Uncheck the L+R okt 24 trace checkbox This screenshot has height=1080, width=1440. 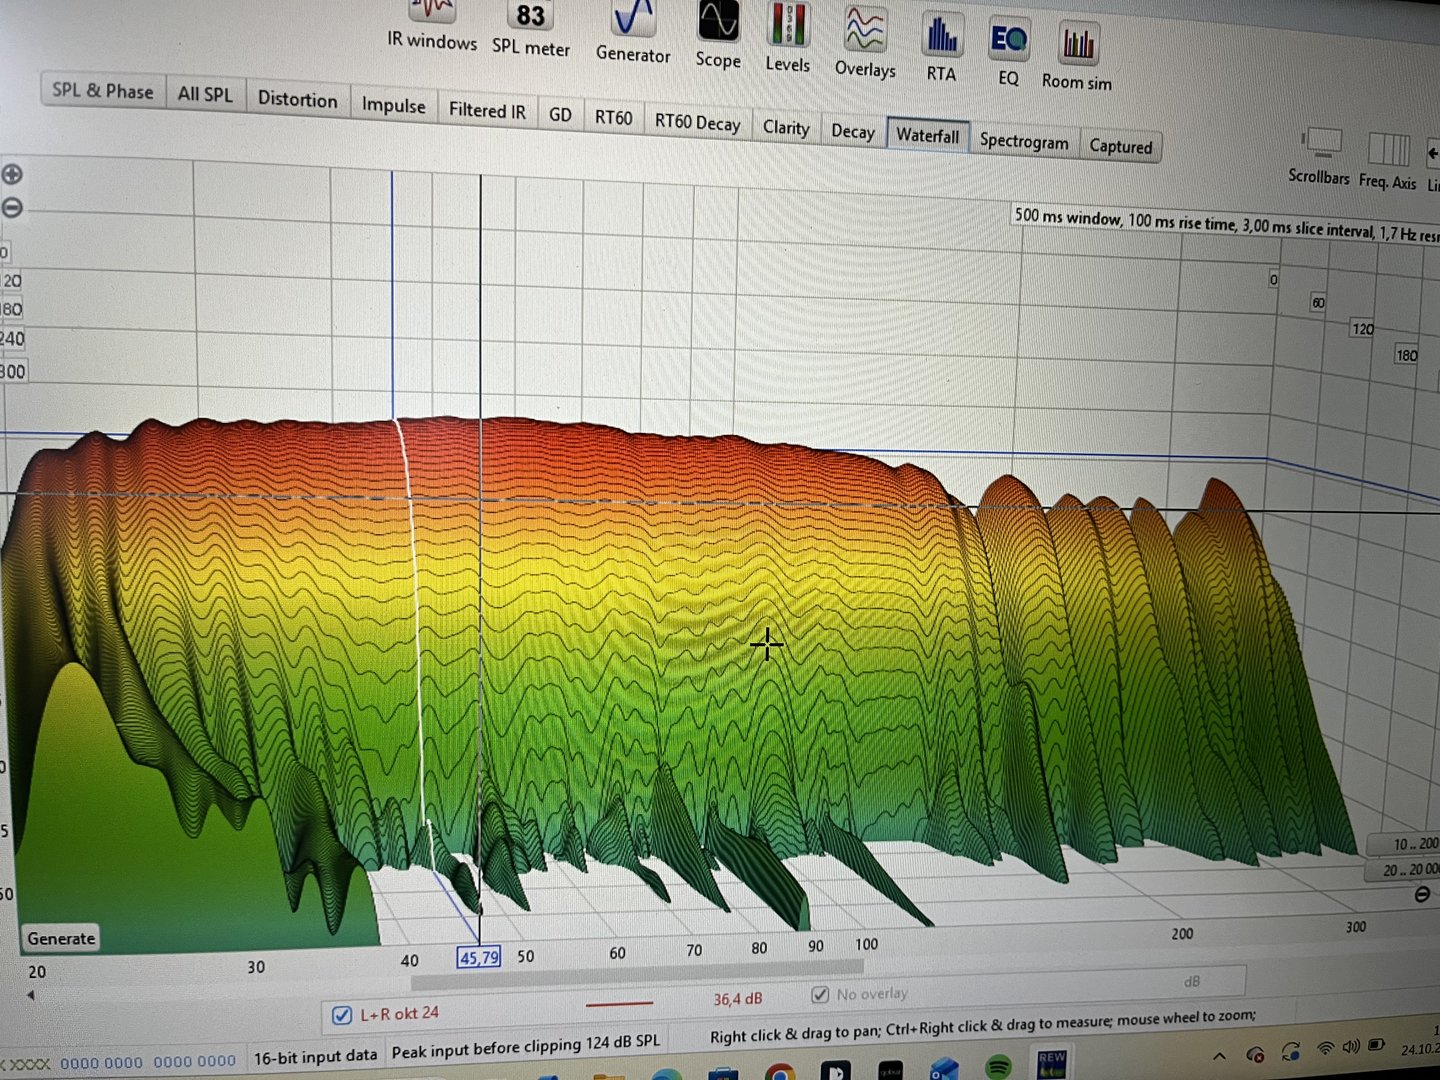342,1016
